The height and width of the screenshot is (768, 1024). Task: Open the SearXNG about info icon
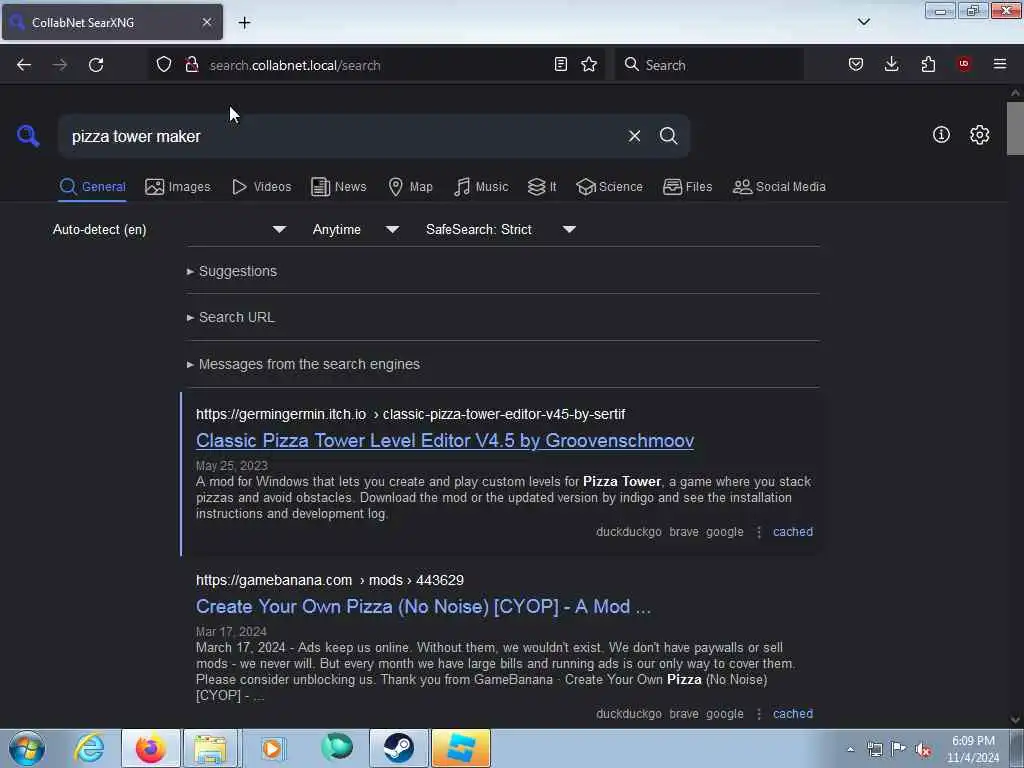pyautogui.click(x=941, y=135)
